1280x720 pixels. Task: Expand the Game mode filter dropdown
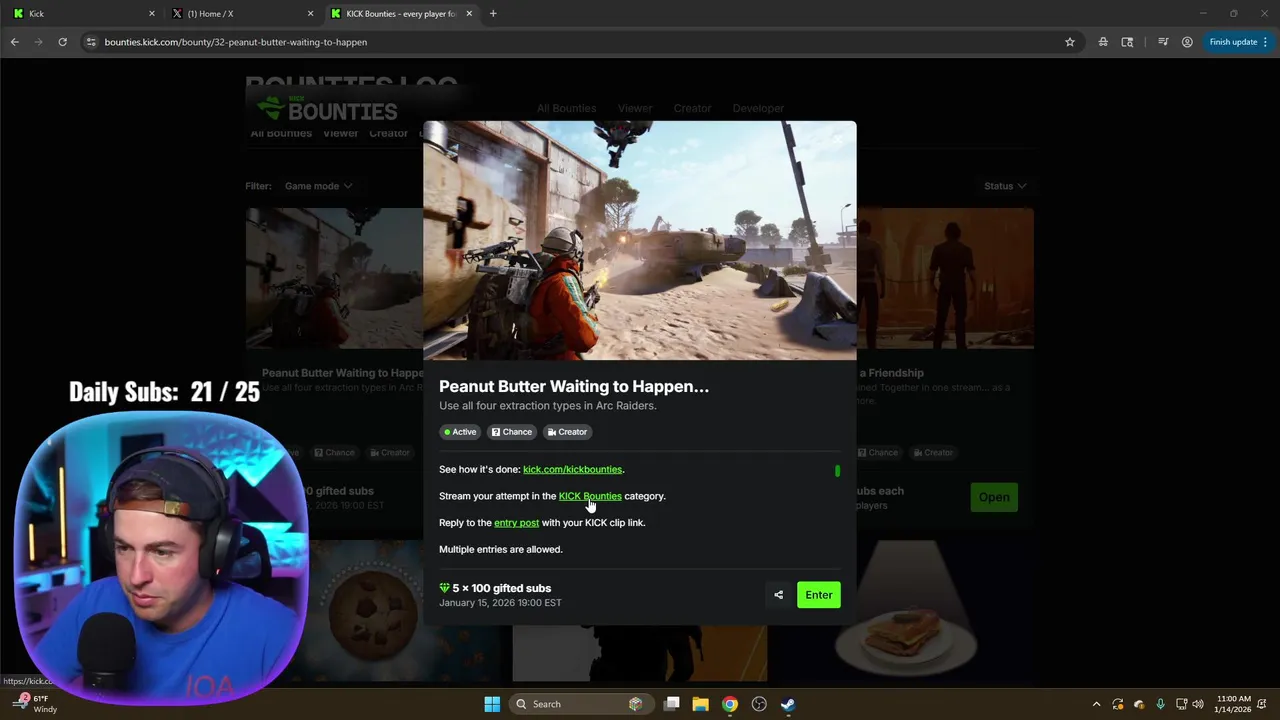tap(318, 186)
